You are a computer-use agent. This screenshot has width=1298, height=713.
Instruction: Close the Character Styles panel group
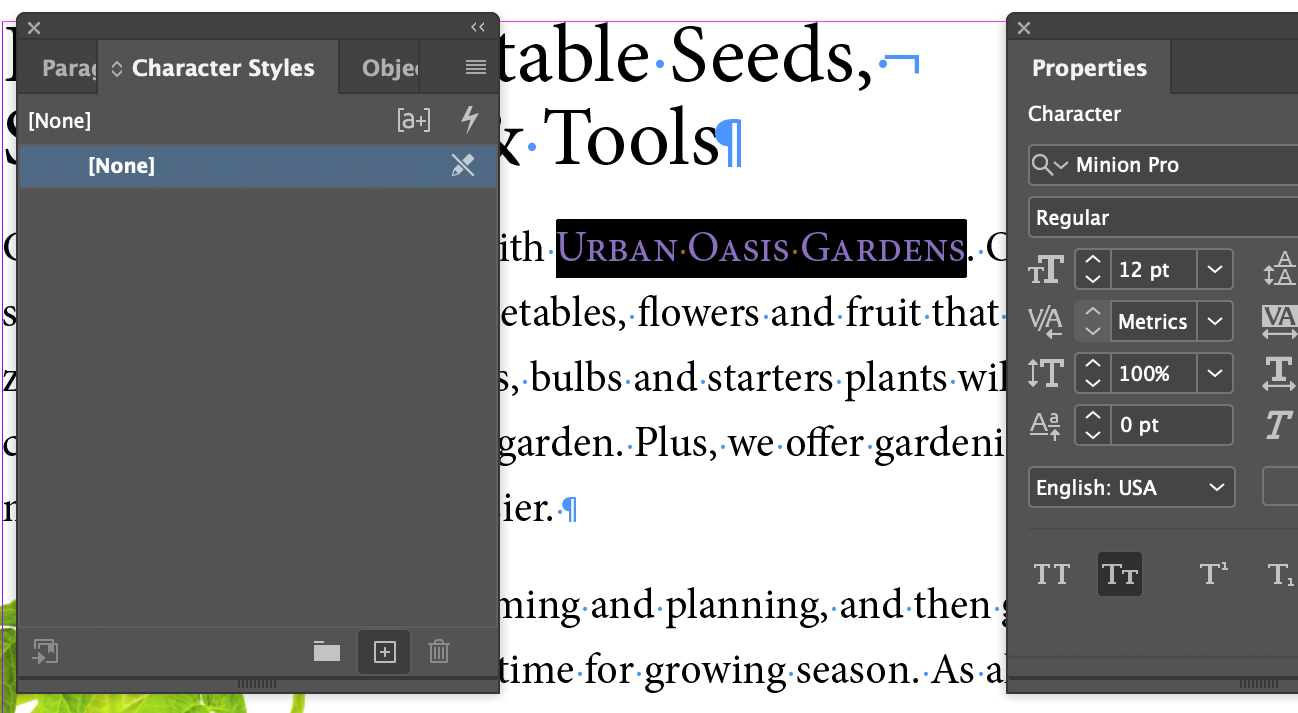(34, 28)
